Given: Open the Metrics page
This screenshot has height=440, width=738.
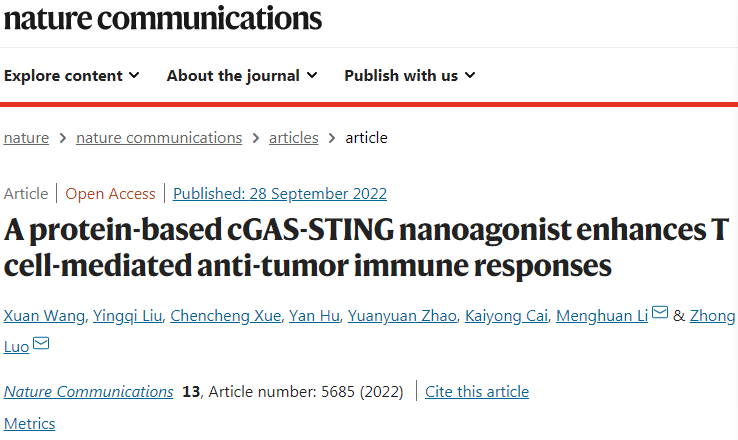Looking at the screenshot, I should pyautogui.click(x=30, y=423).
